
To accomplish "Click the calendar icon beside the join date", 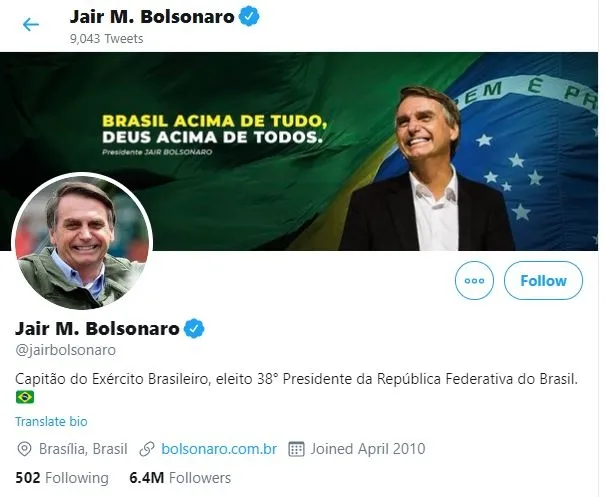I will 296,449.
